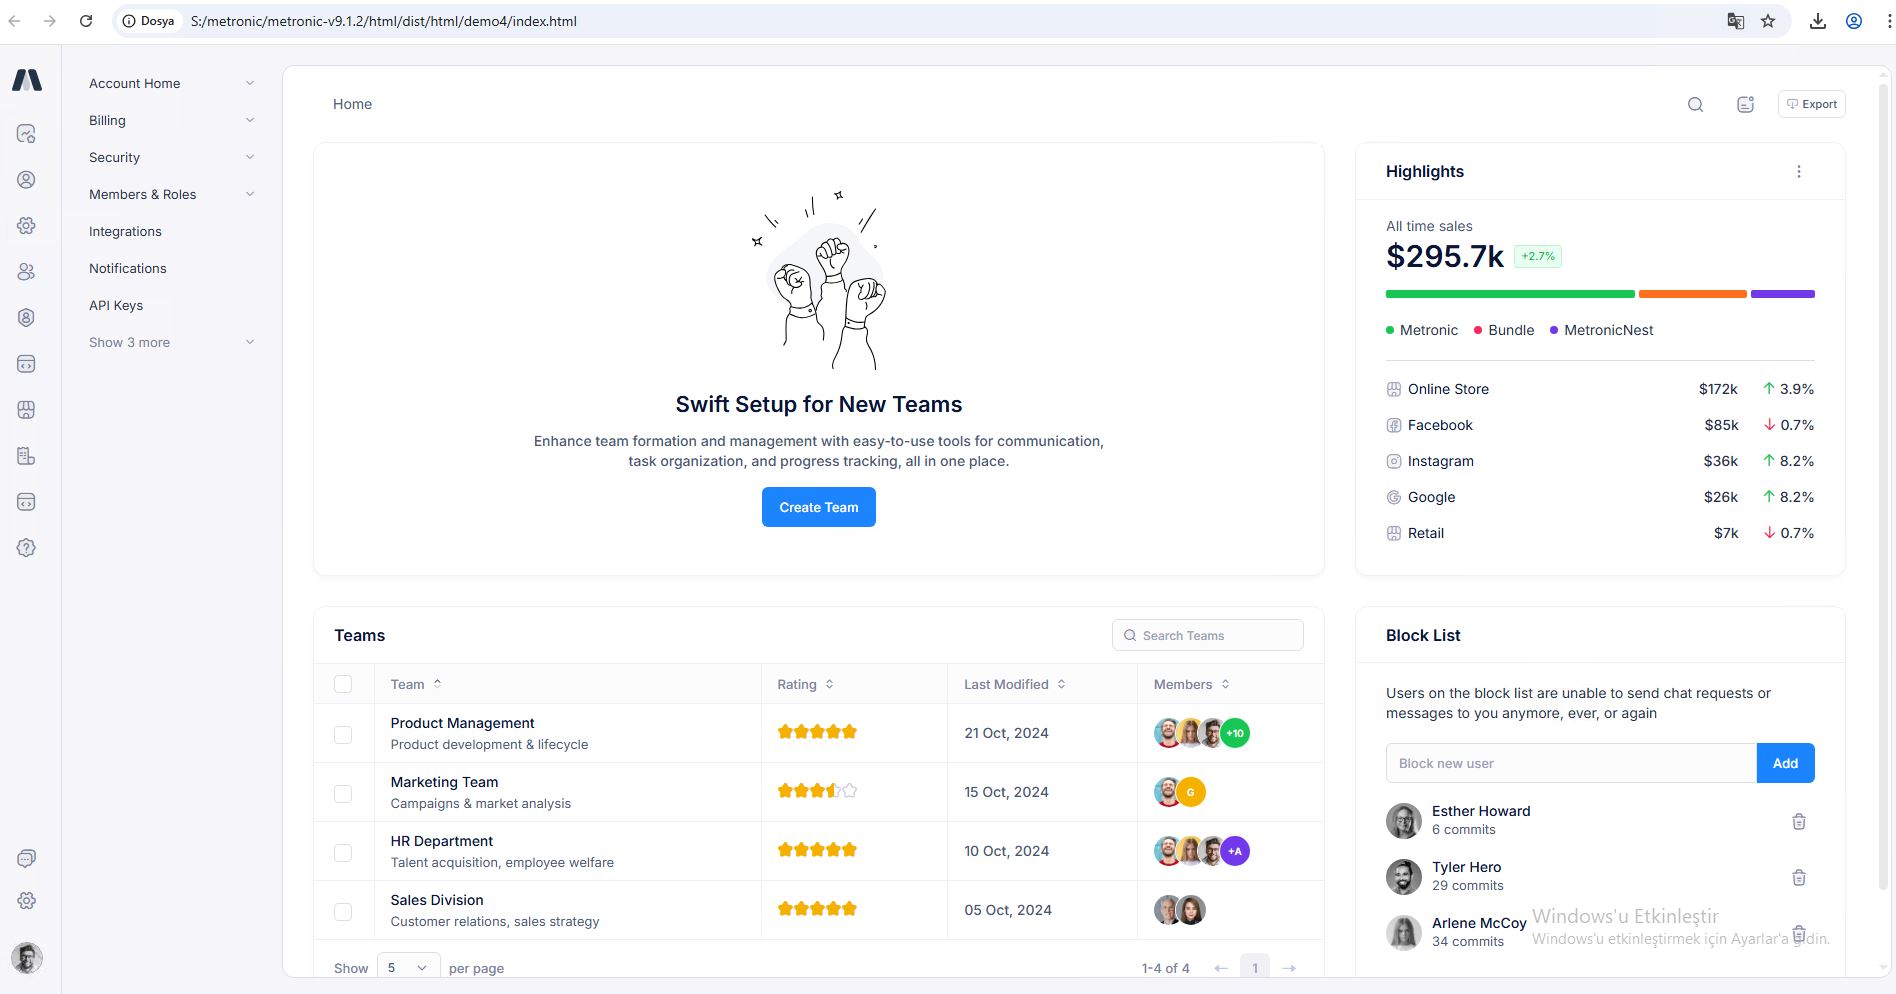Open the chat messages icon in sidebar
Viewport: 1896px width, 994px height.
[27, 858]
